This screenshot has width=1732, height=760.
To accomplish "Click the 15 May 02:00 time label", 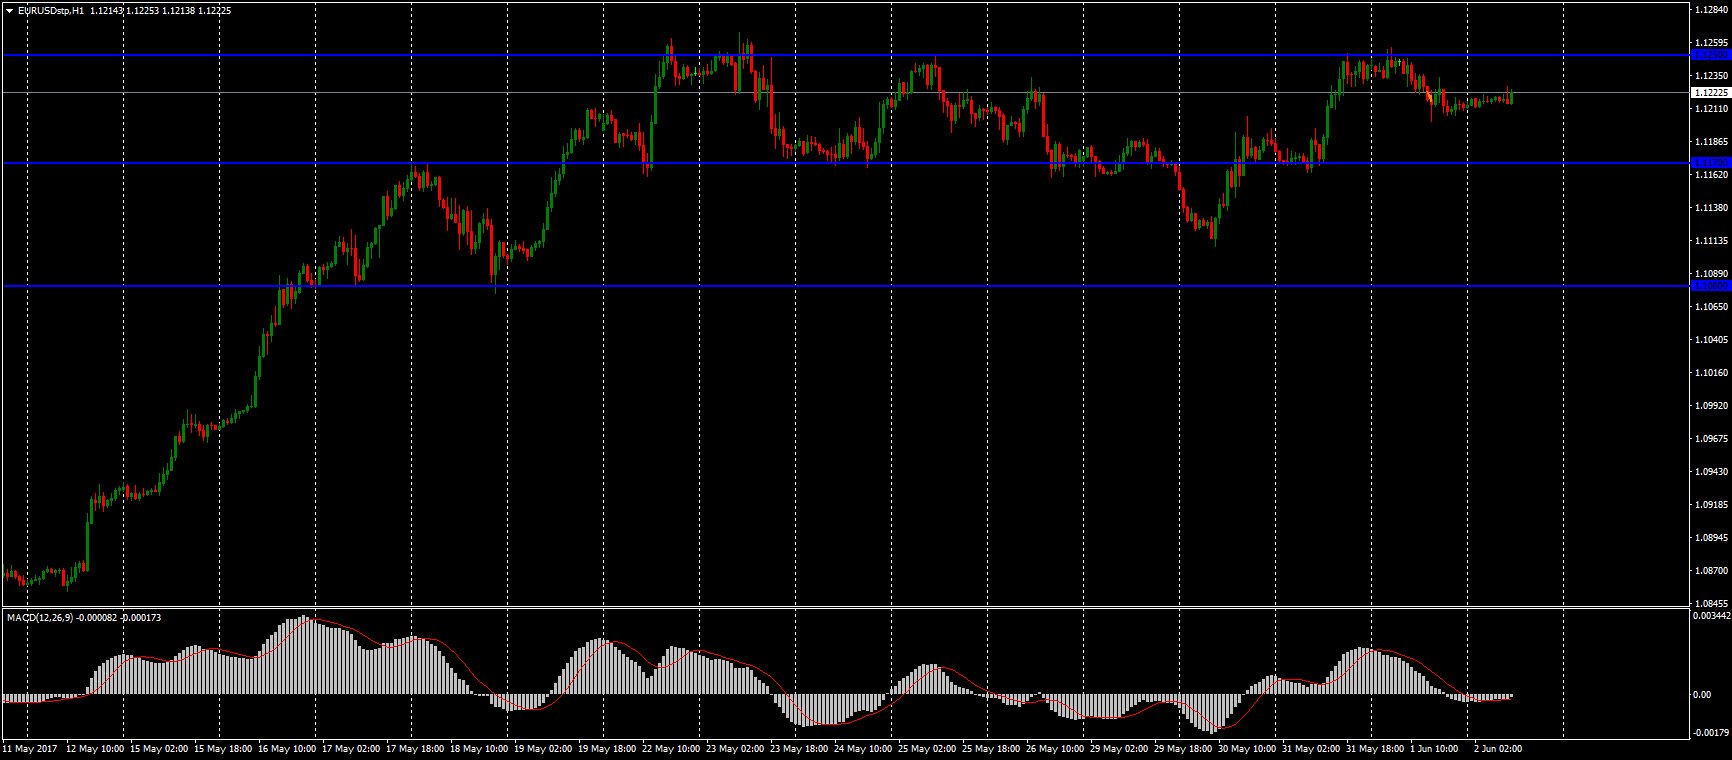I will click(160, 748).
